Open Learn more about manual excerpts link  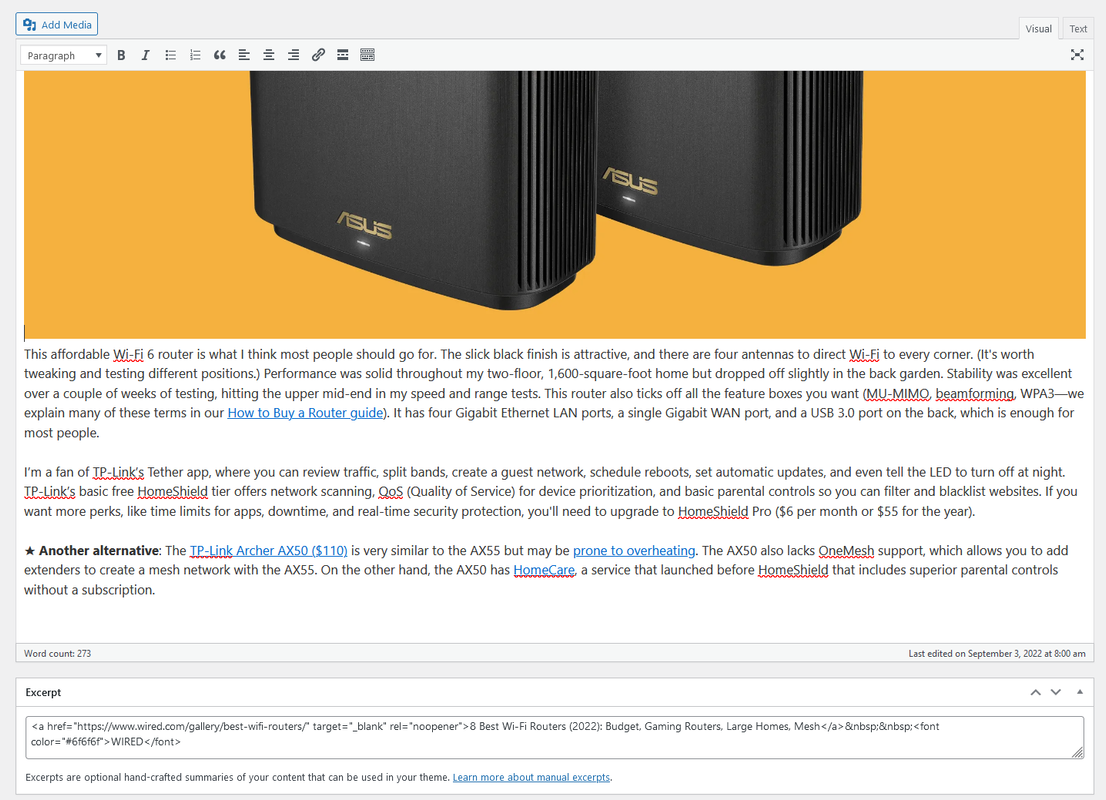(531, 777)
